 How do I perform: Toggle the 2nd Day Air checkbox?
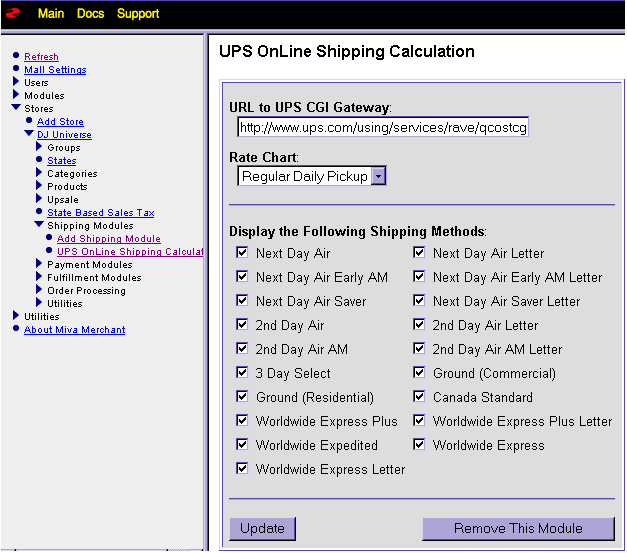pos(242,325)
